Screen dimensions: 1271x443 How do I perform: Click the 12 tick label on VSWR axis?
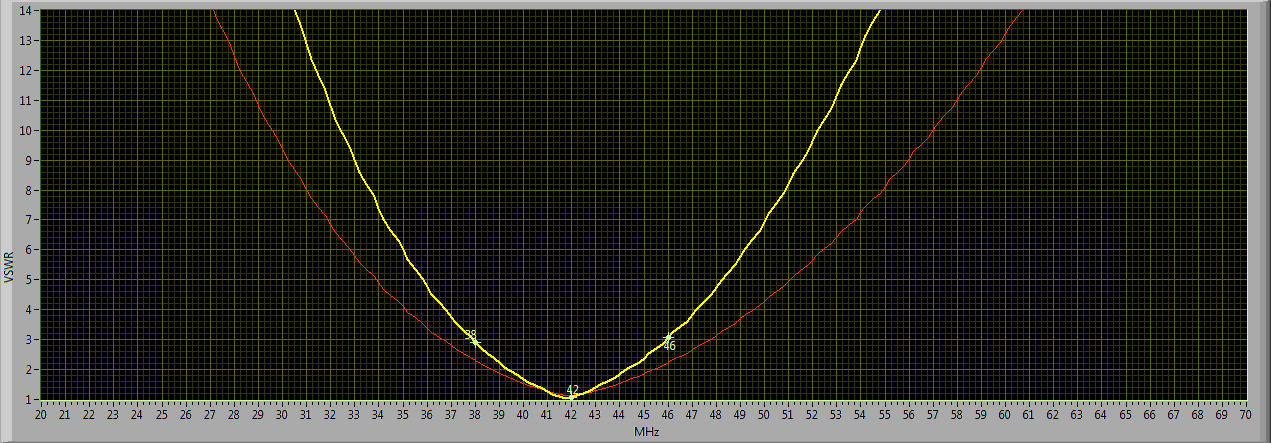pos(27,70)
